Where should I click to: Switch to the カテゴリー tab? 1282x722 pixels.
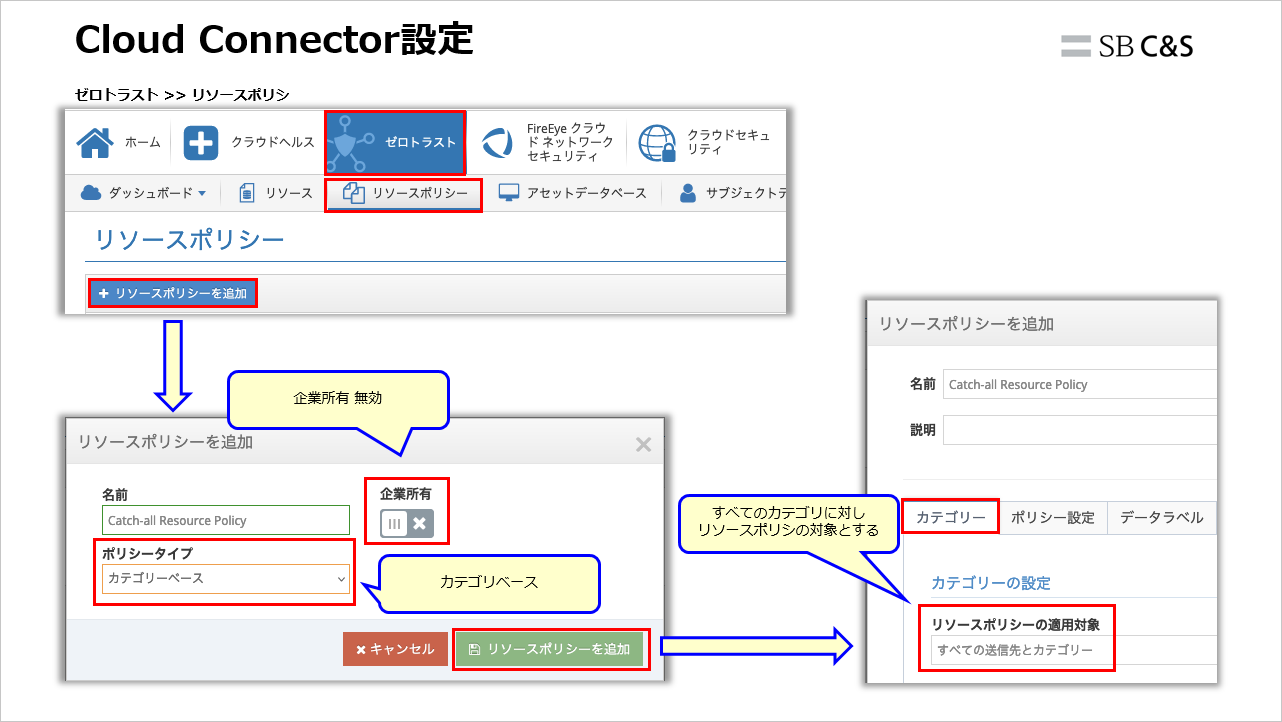coord(951,517)
